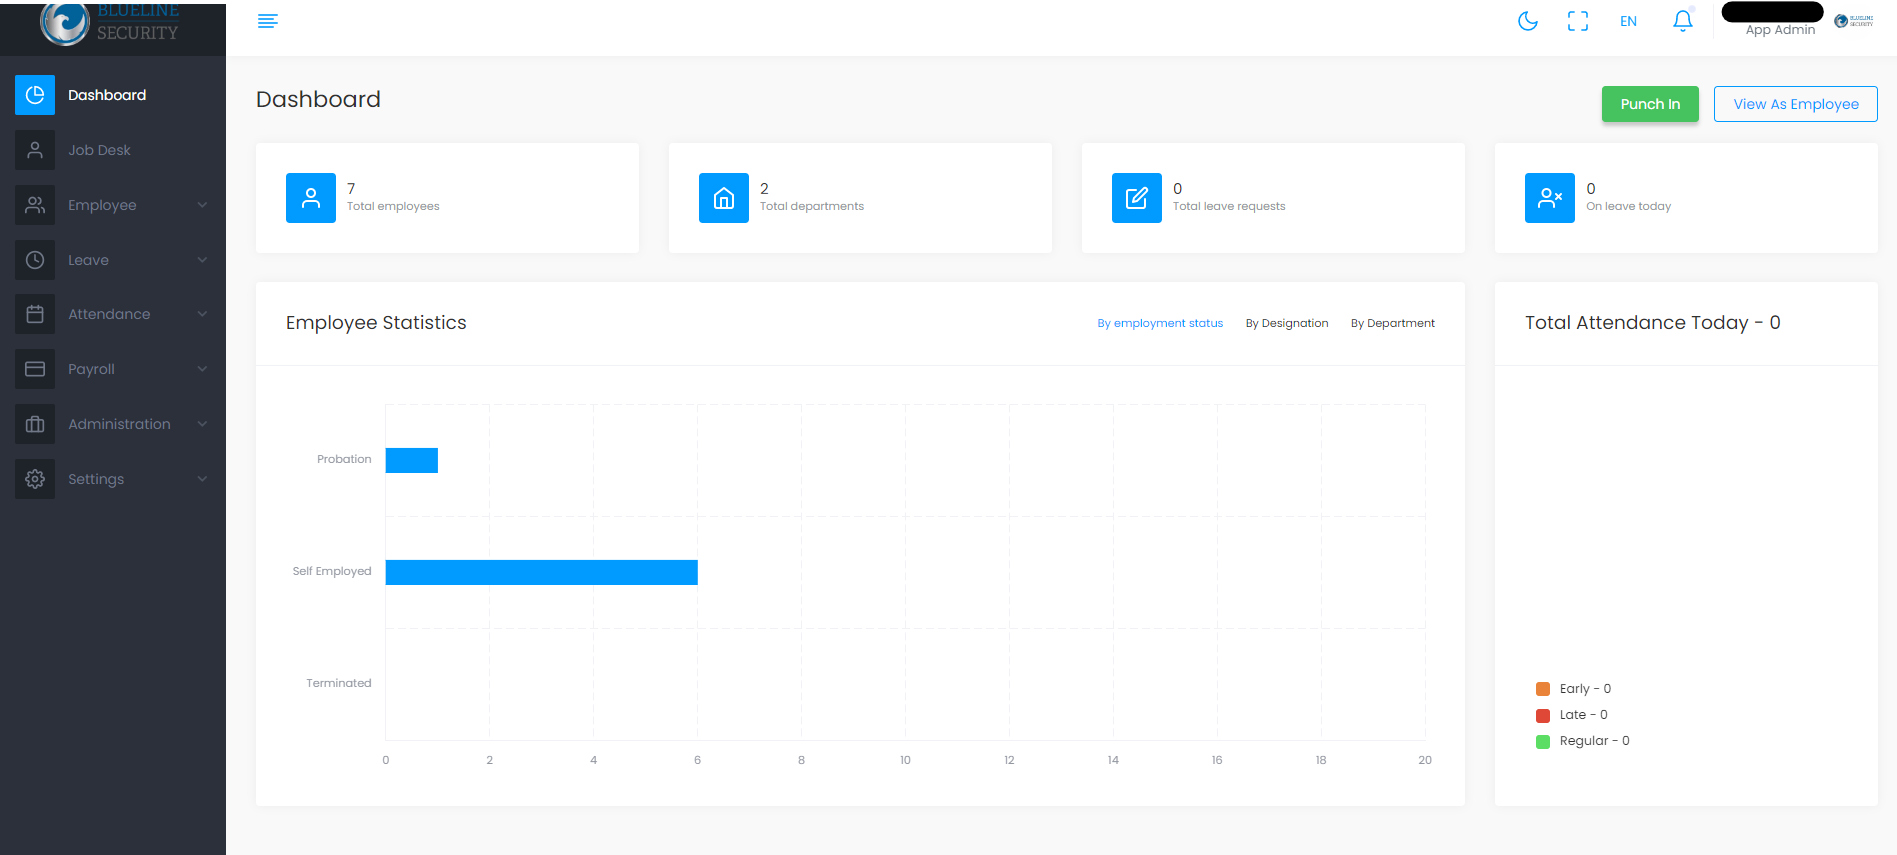1897x855 pixels.
Task: Open the EN language dropdown
Action: (x=1628, y=21)
